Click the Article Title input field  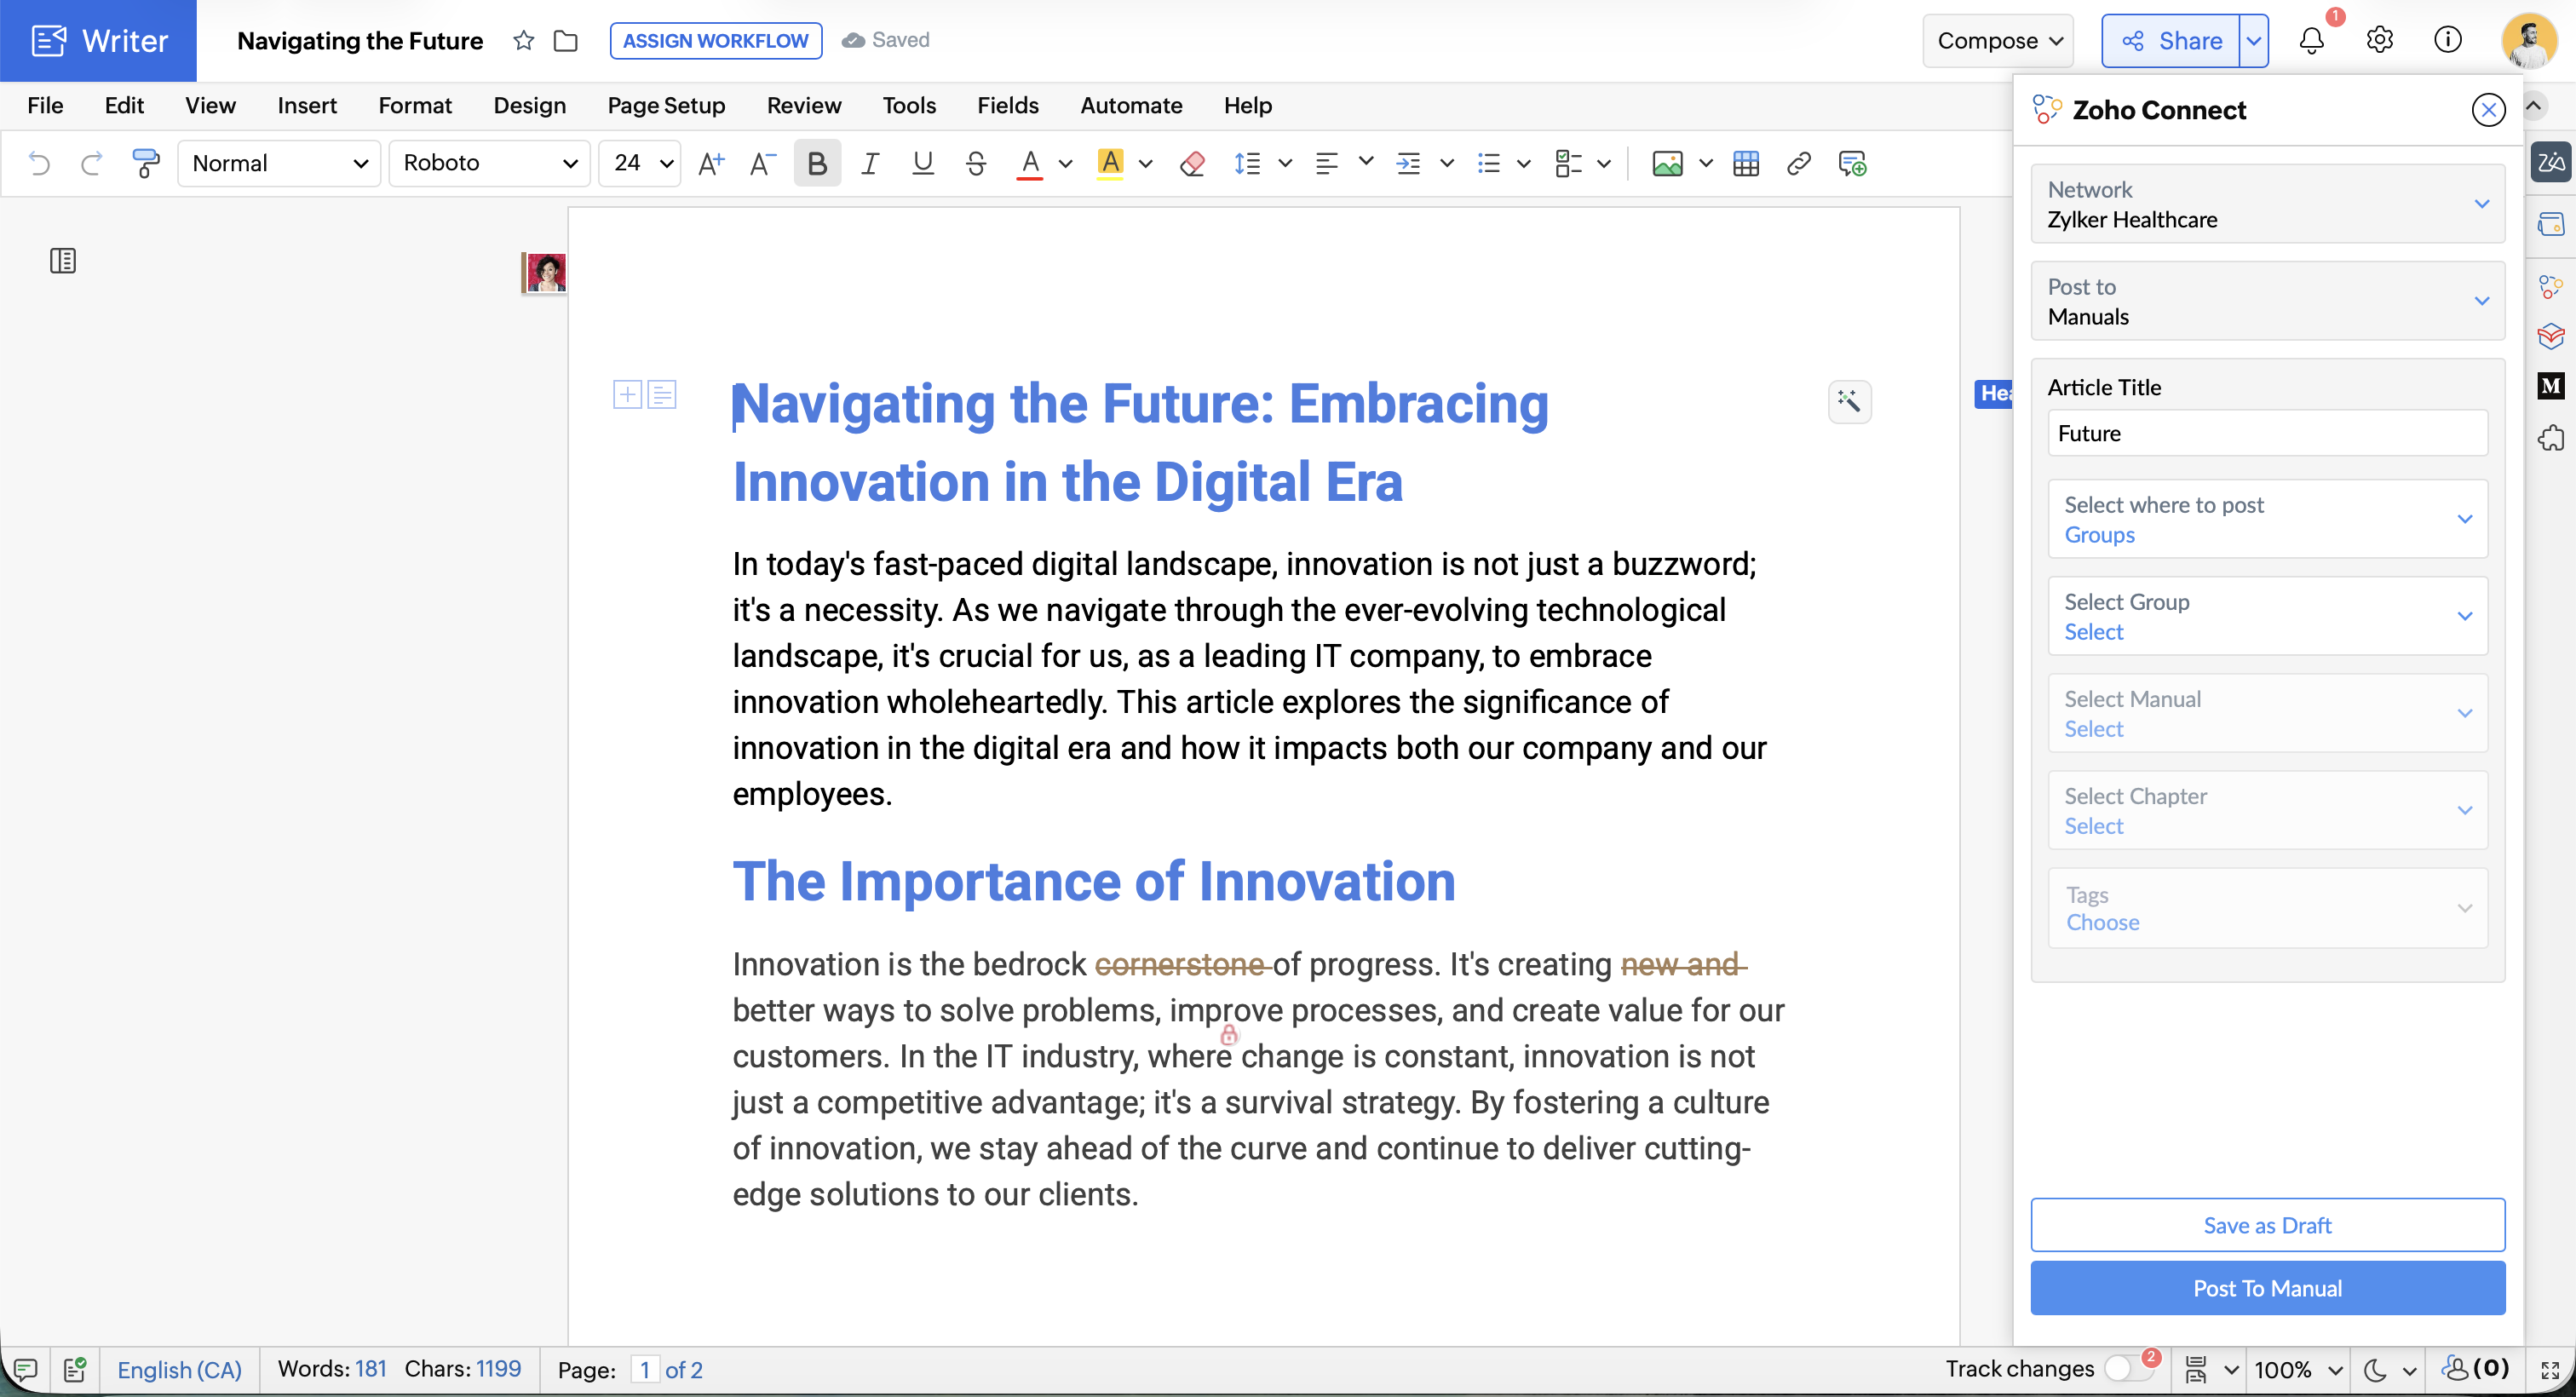click(2267, 433)
